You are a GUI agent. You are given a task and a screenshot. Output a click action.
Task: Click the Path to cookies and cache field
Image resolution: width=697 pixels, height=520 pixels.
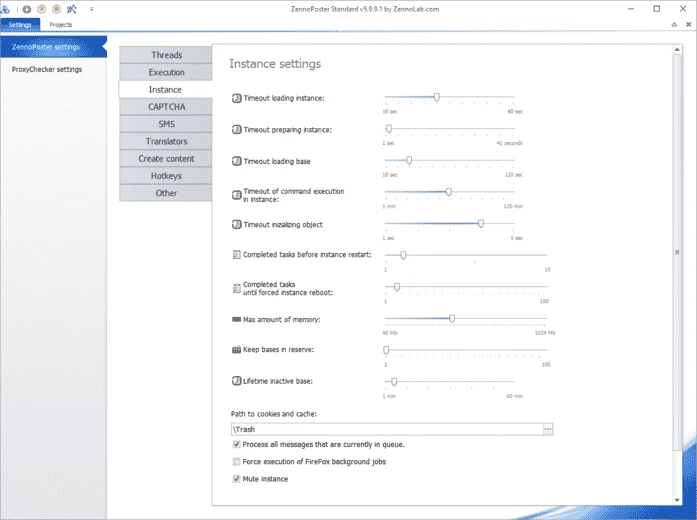(x=385, y=429)
